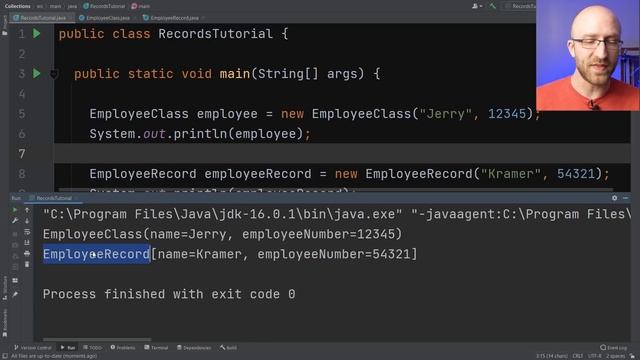Viewport: 640px width, 360px height.
Task: Toggle soft-wrap in console output
Action: pos(27,232)
